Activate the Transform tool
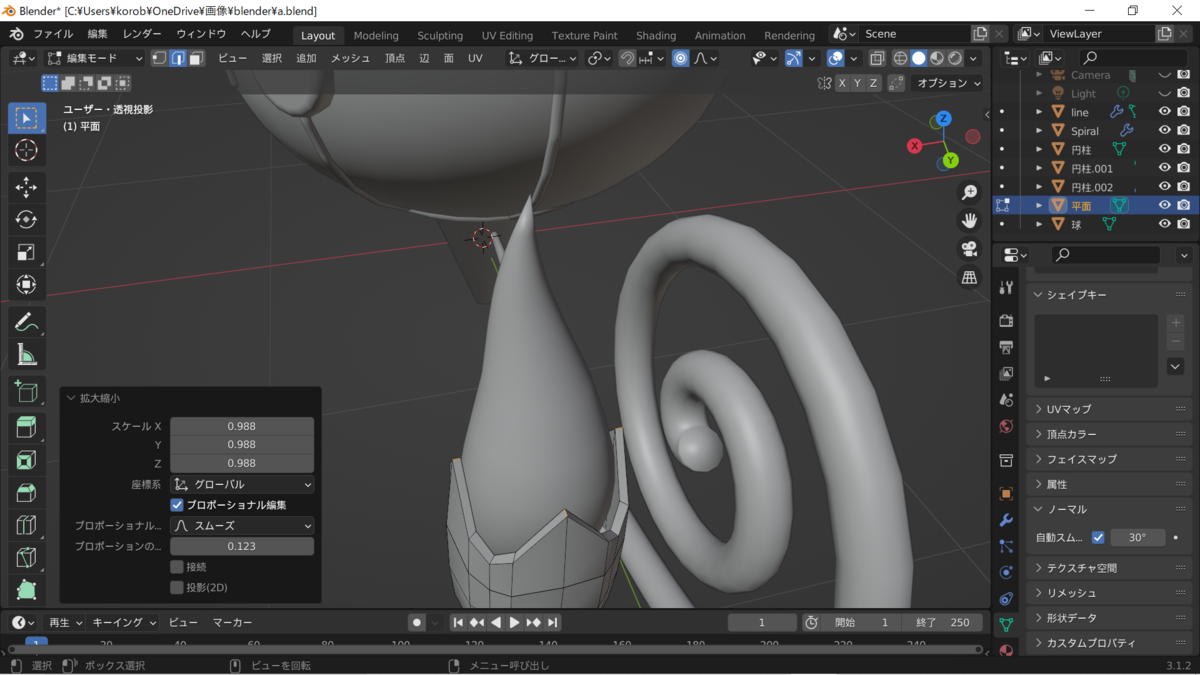Screen dimensions: 1200x675 coord(27,286)
